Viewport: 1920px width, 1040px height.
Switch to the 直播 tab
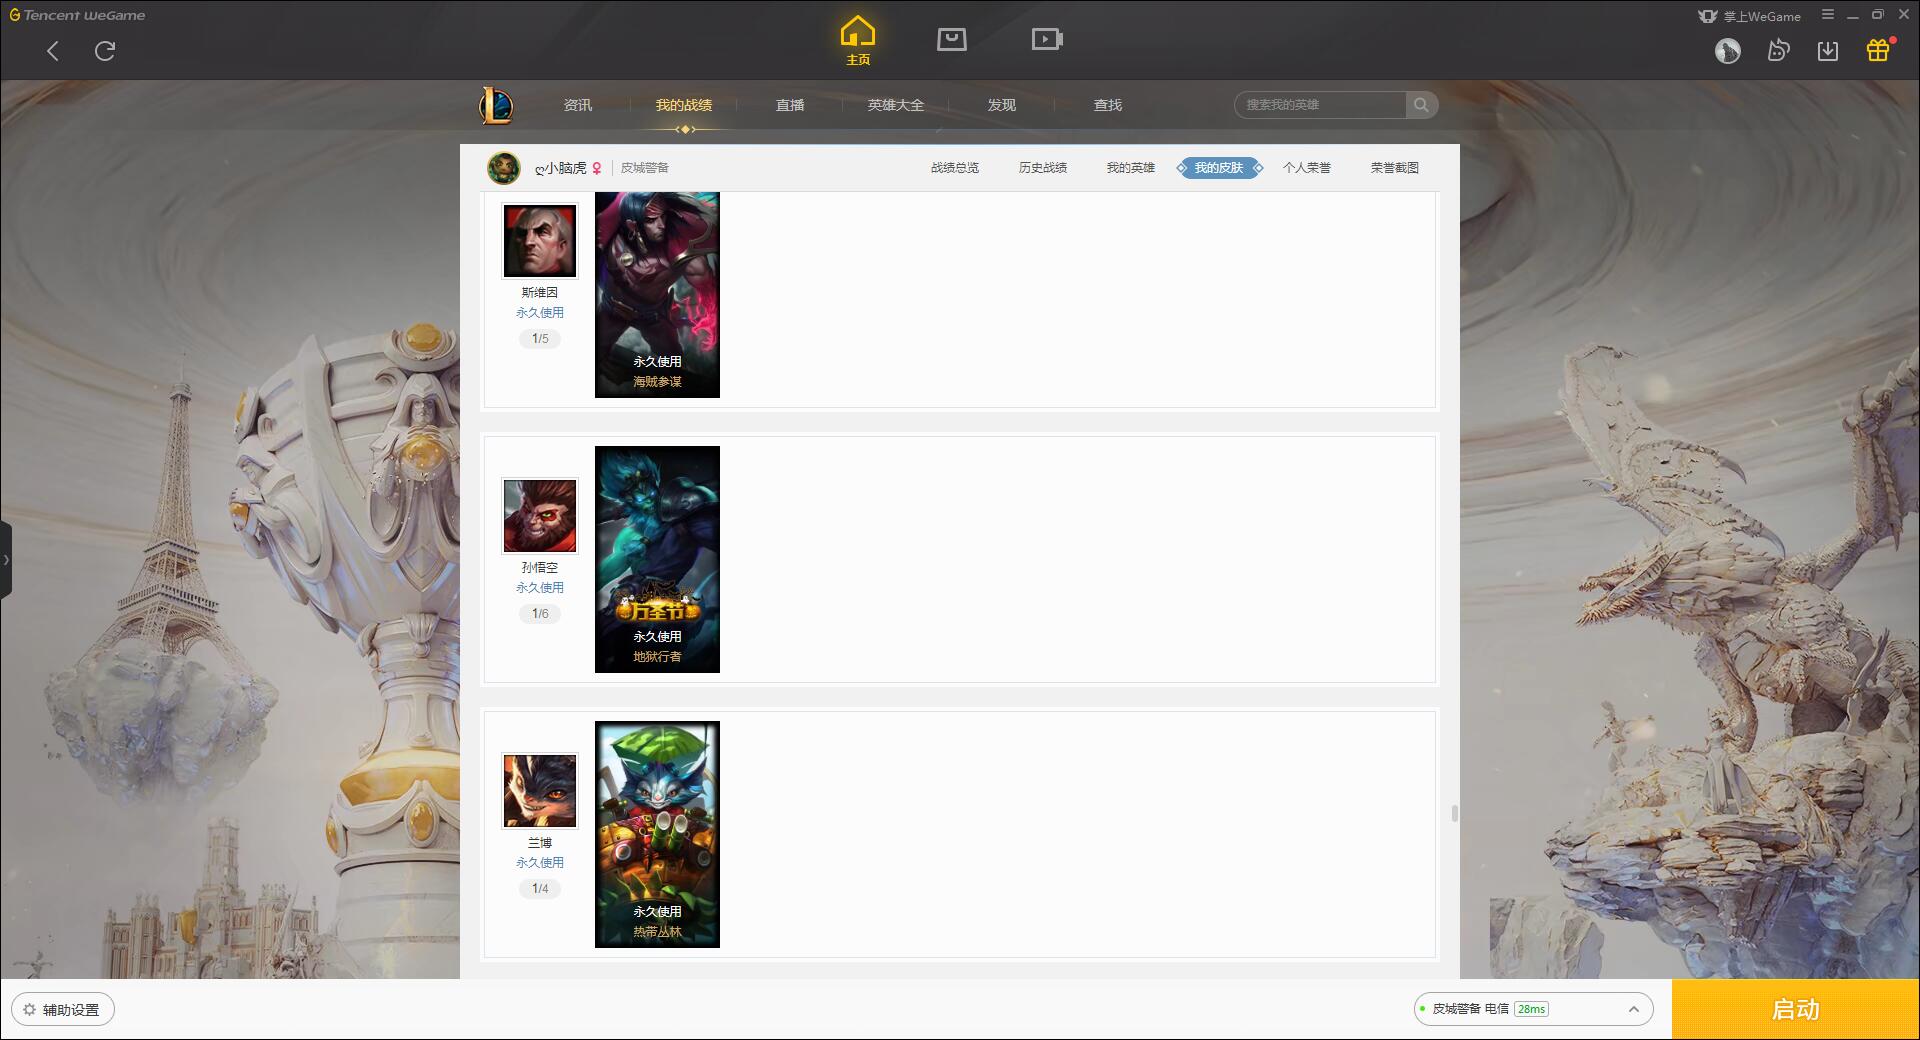tap(790, 105)
